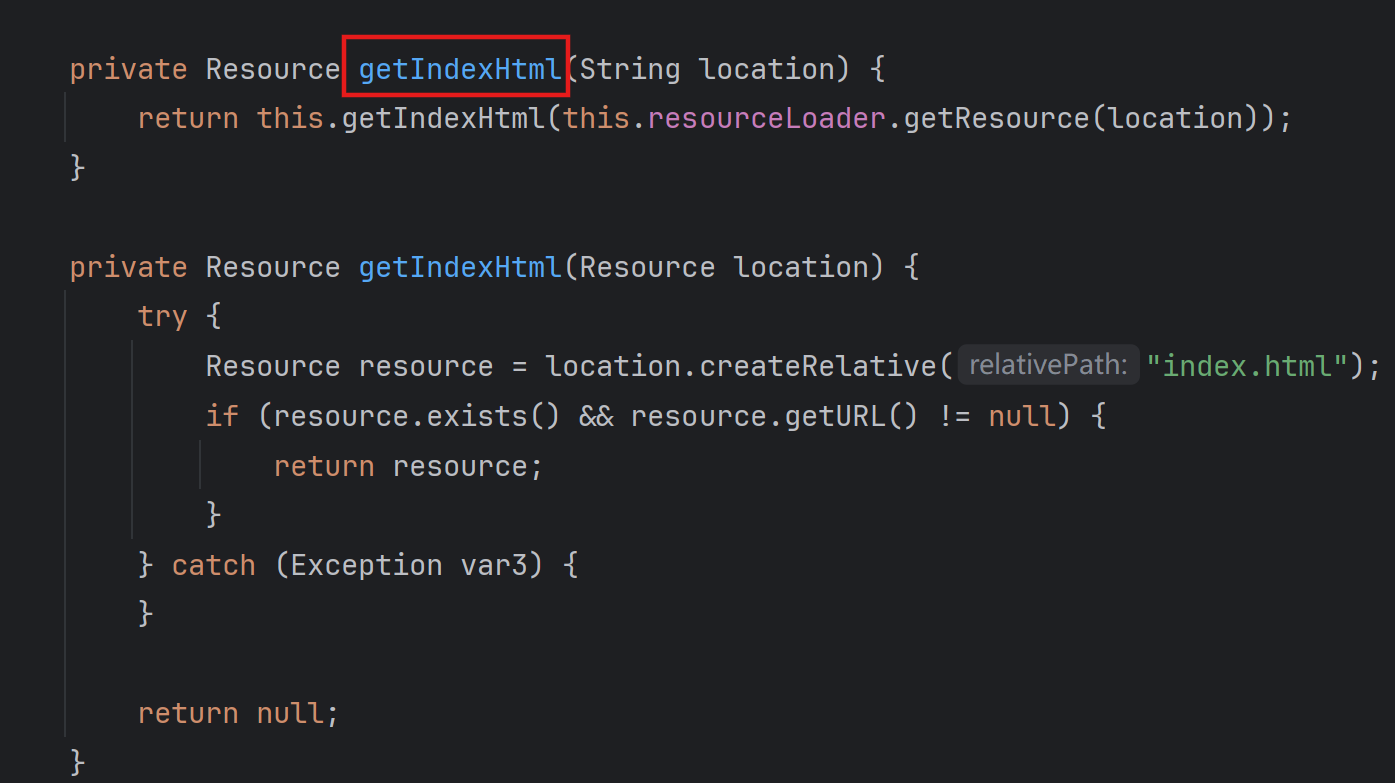Image resolution: width=1395 pixels, height=783 pixels.
Task: Click the var3 exception variable
Action: (497, 564)
